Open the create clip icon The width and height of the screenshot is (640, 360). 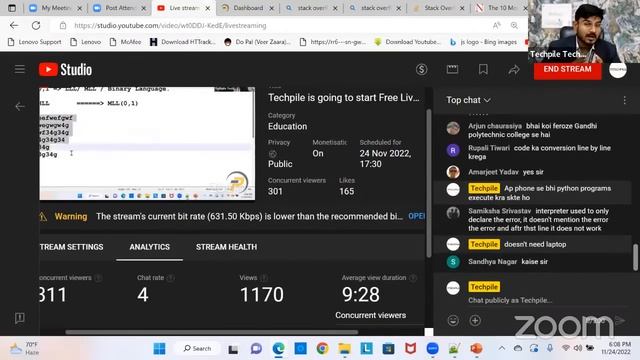452,69
